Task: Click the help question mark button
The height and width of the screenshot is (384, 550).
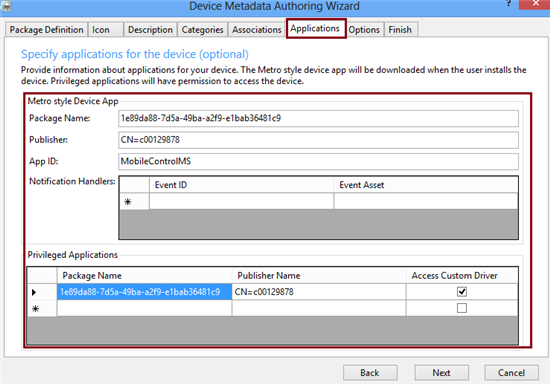Action: (509, 4)
